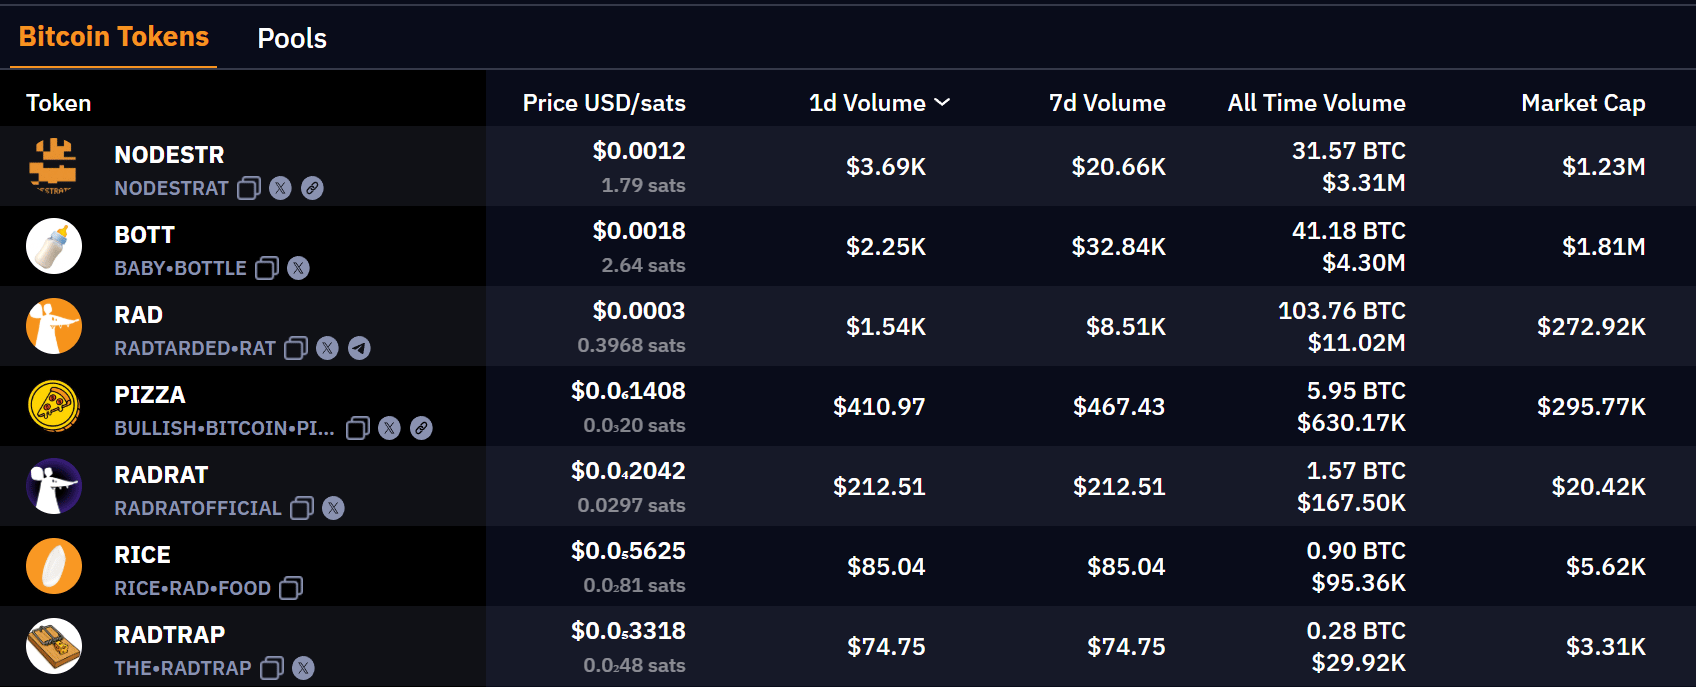Sort the table by 7d Volume

tap(1106, 103)
